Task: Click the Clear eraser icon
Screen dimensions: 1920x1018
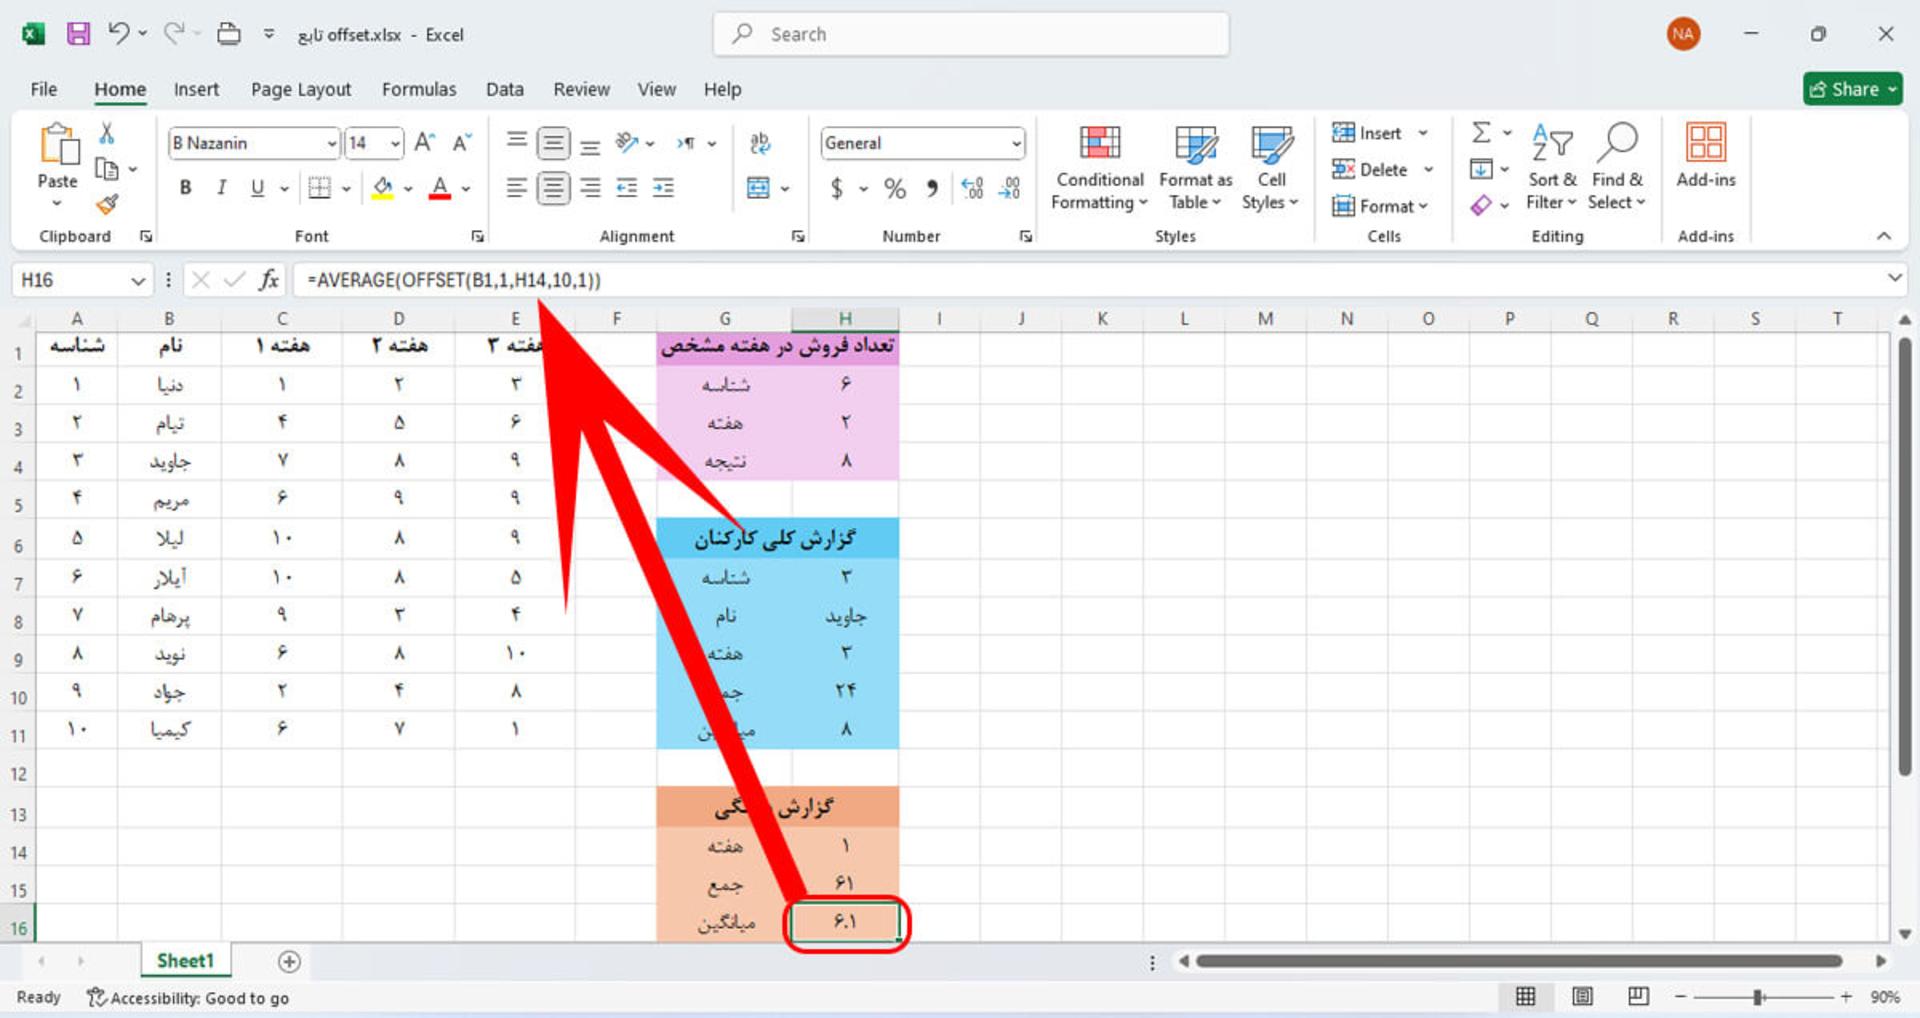Action: pyautogui.click(x=1481, y=205)
